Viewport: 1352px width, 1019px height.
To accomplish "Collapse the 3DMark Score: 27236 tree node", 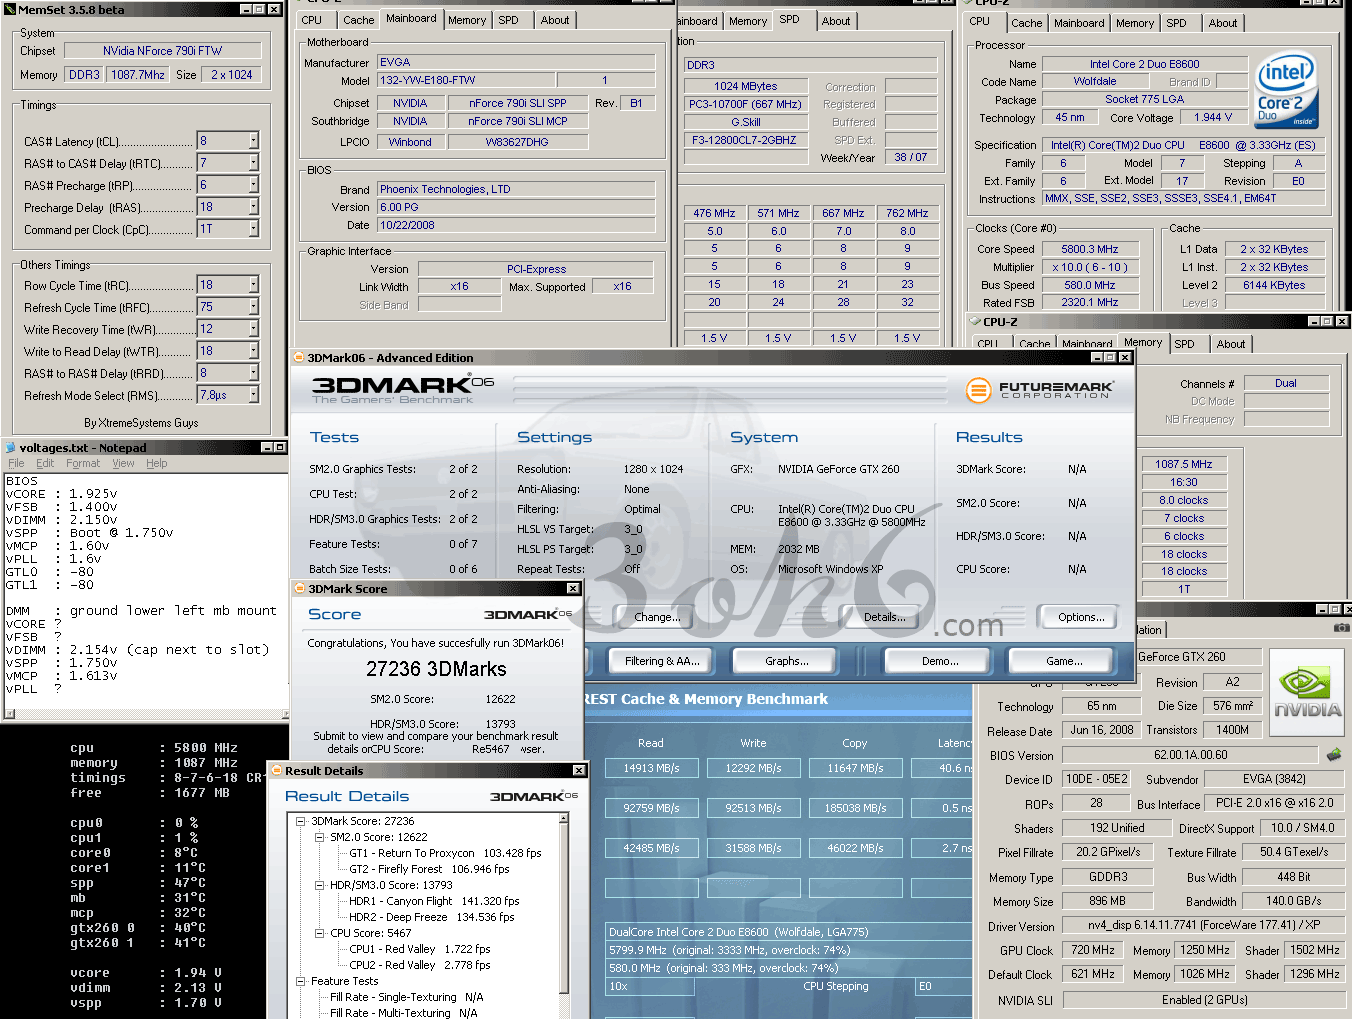I will (301, 821).
